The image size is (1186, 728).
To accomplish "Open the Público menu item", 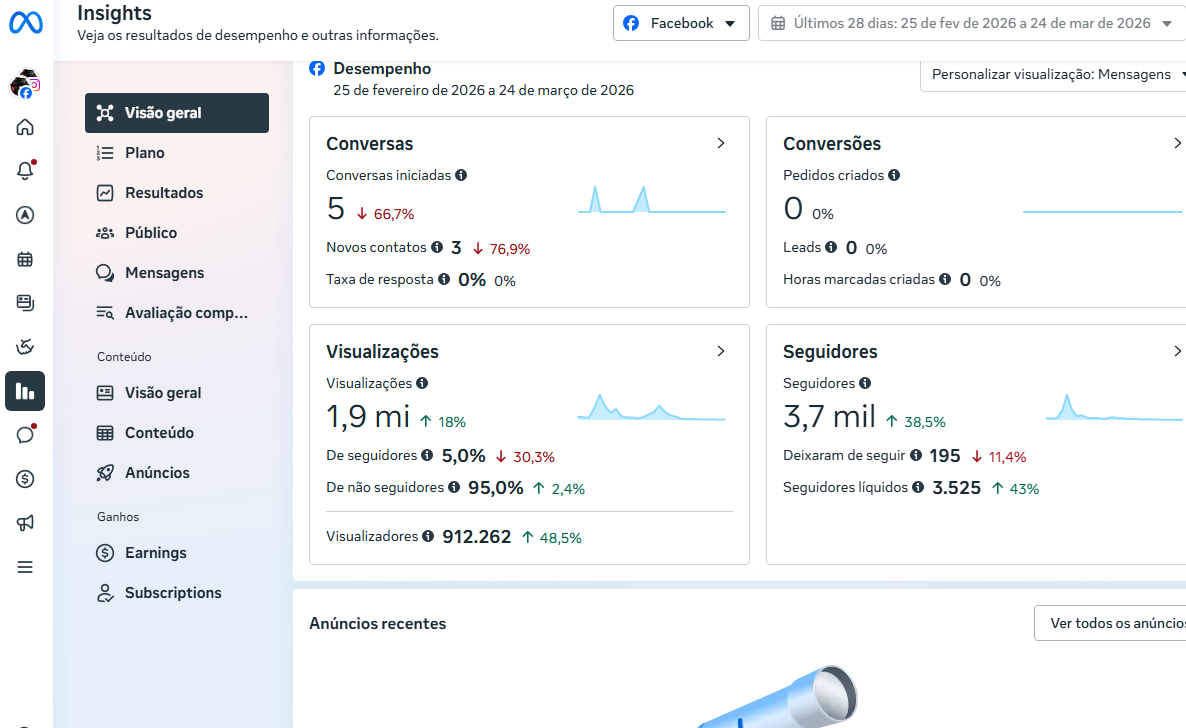I will pos(177,233).
